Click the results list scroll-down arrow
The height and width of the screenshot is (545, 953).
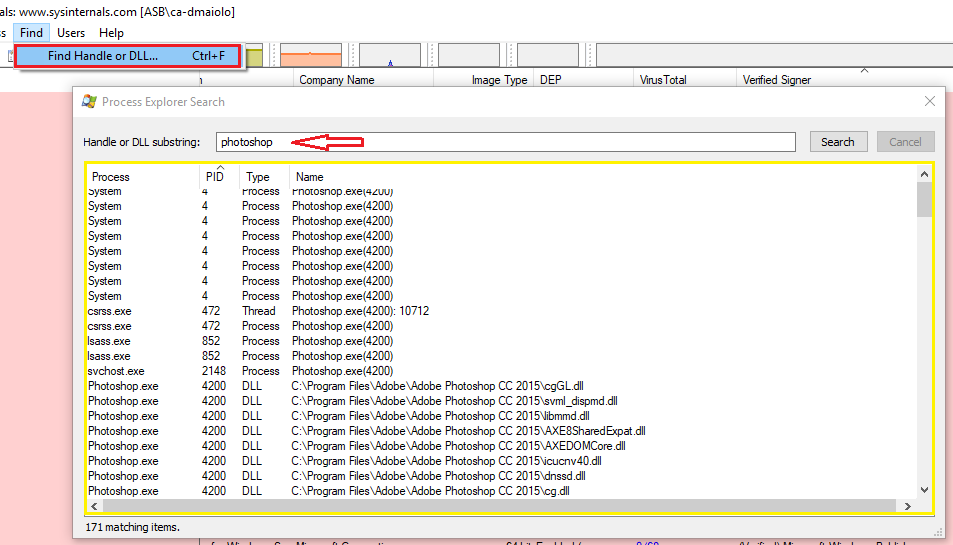click(x=924, y=490)
